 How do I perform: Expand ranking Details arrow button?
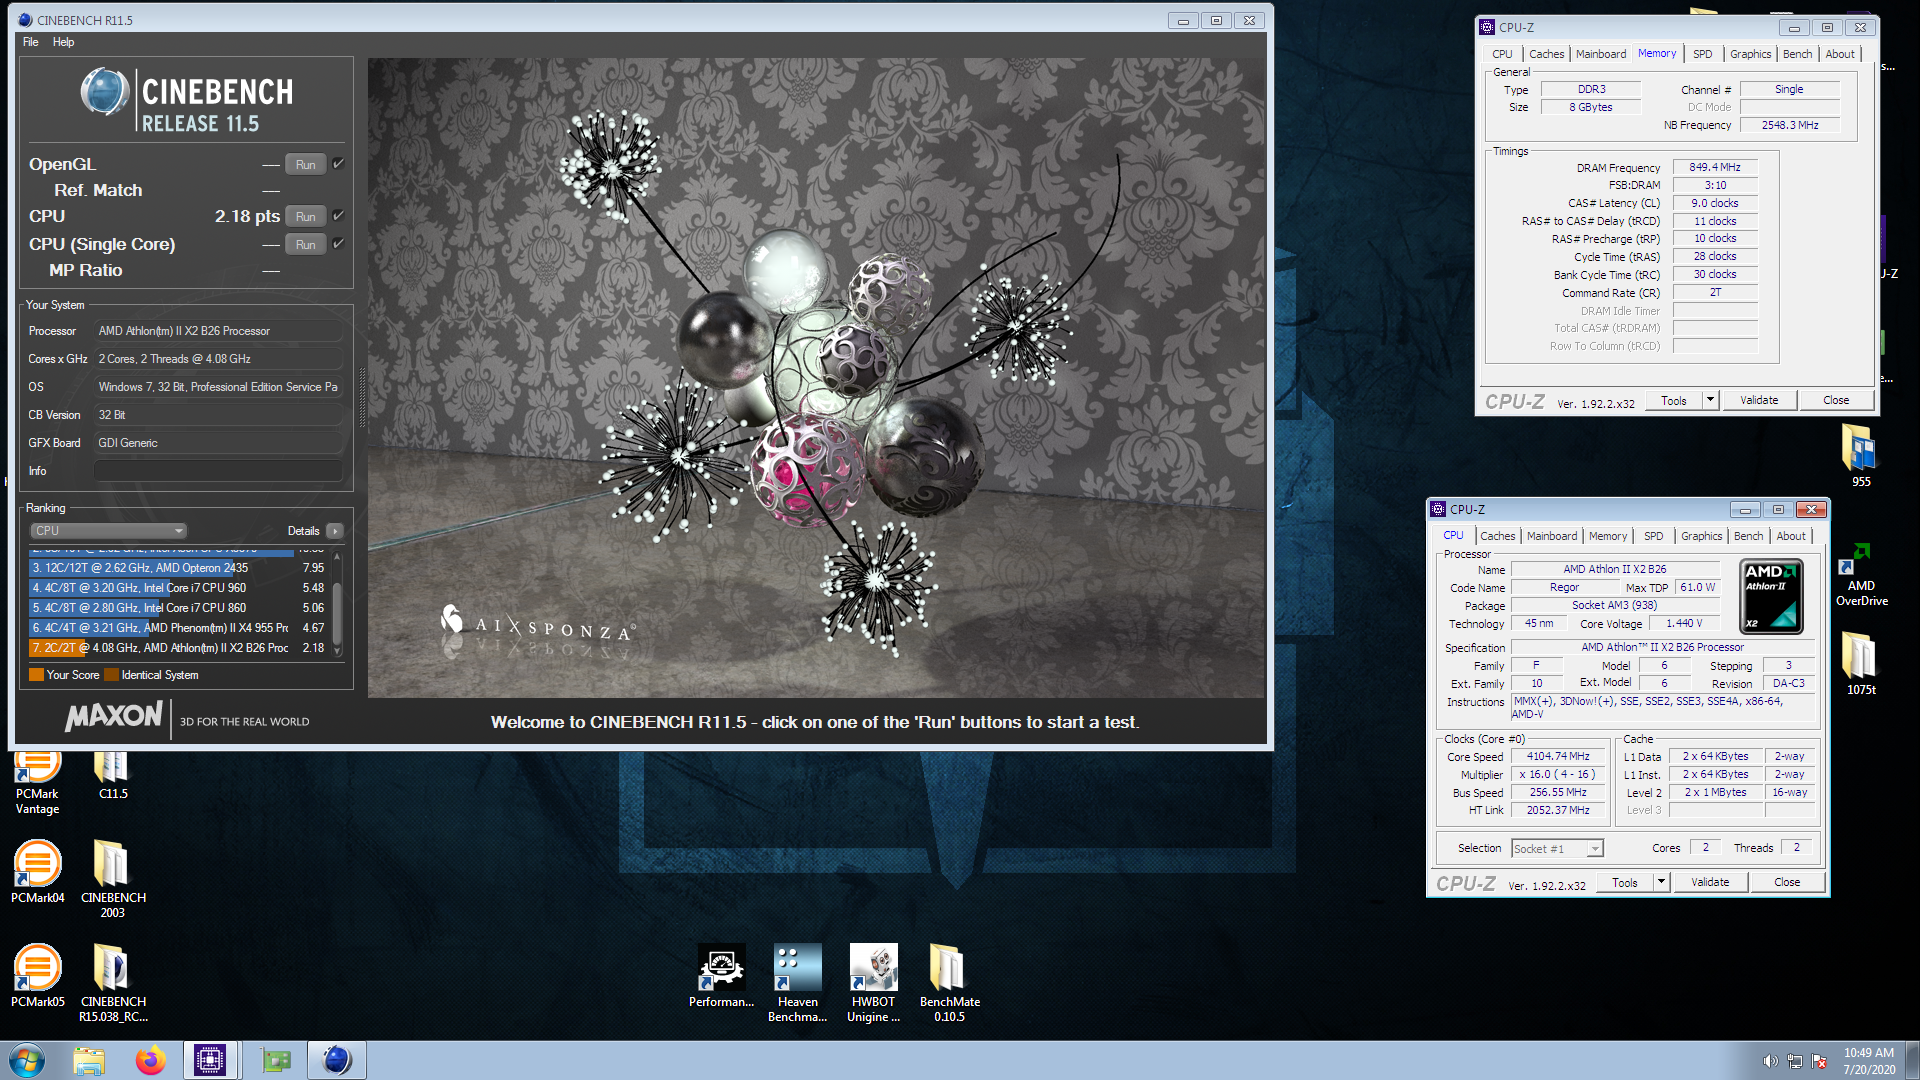point(335,531)
